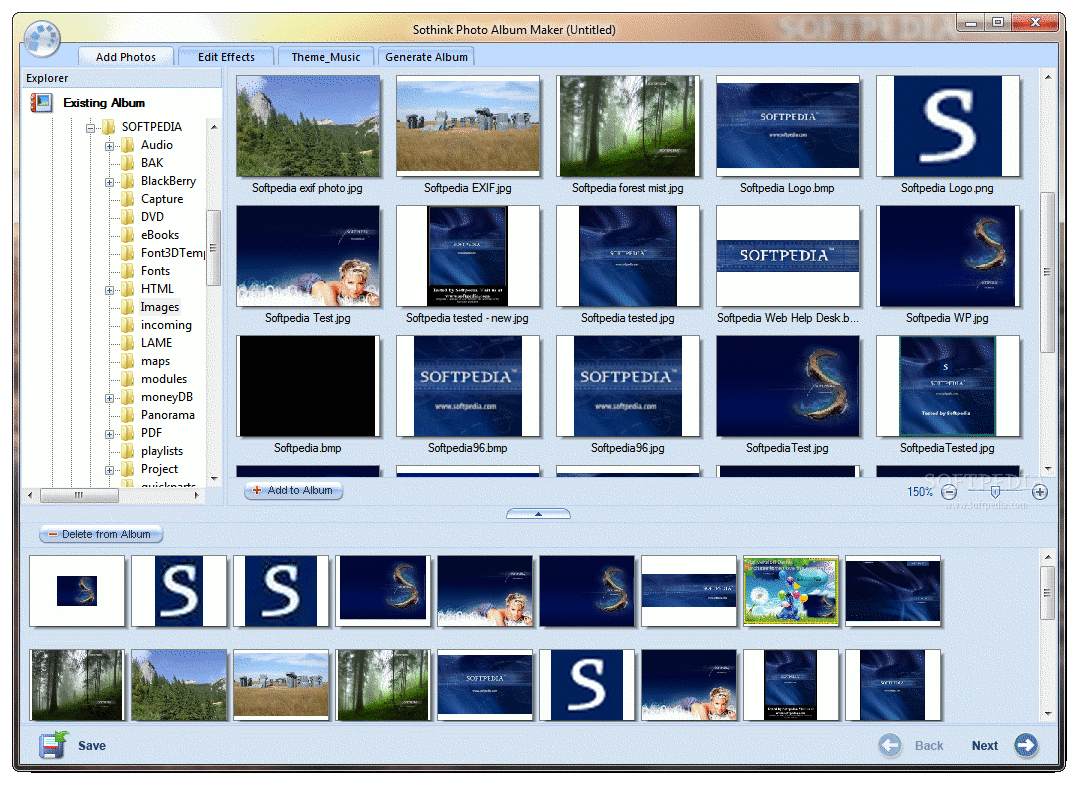Select the Capture folder
The width and height of the screenshot is (1086, 792).
(162, 199)
